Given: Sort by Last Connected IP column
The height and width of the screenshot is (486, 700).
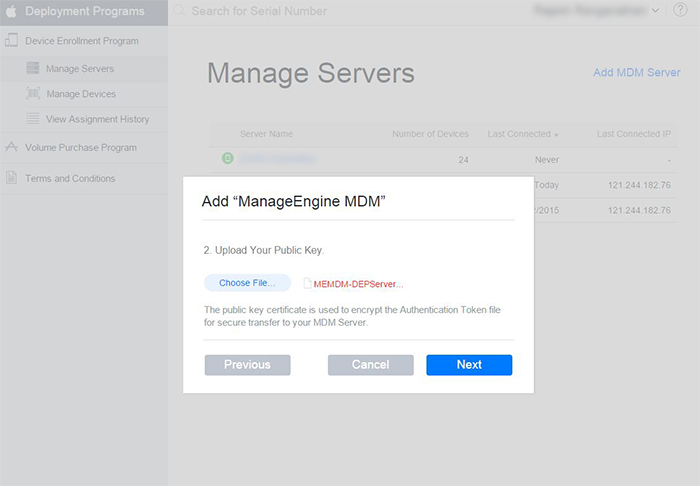Looking at the screenshot, I should click(634, 134).
